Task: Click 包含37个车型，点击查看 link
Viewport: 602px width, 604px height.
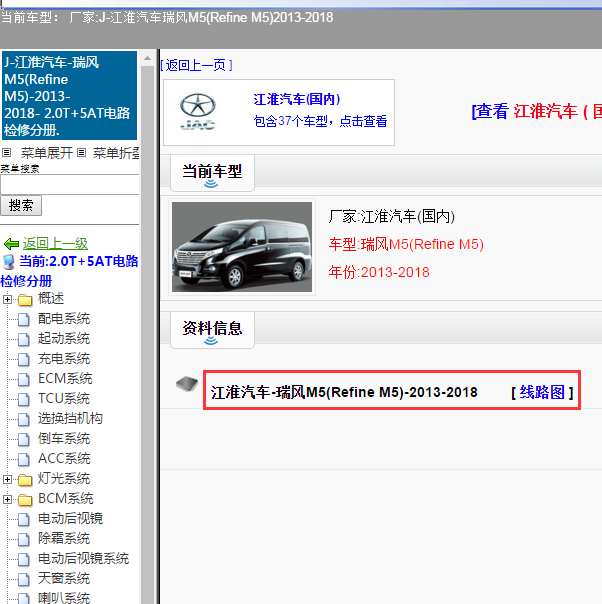Action: click(320, 121)
